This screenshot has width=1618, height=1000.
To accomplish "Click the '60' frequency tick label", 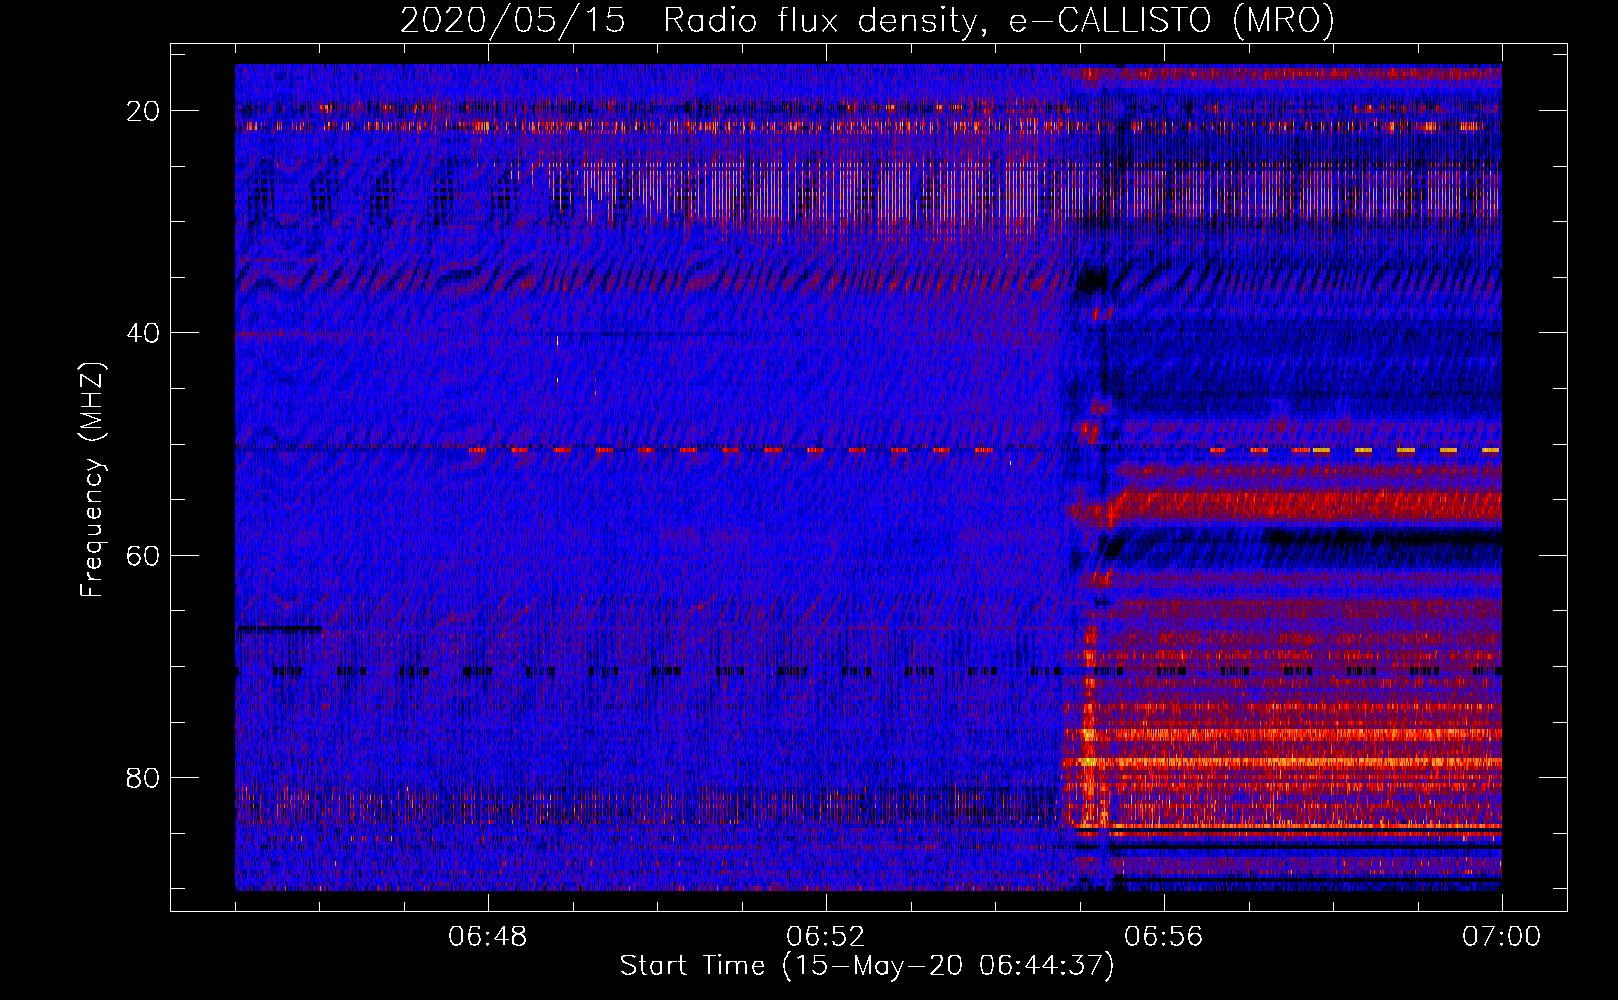I will click(144, 555).
